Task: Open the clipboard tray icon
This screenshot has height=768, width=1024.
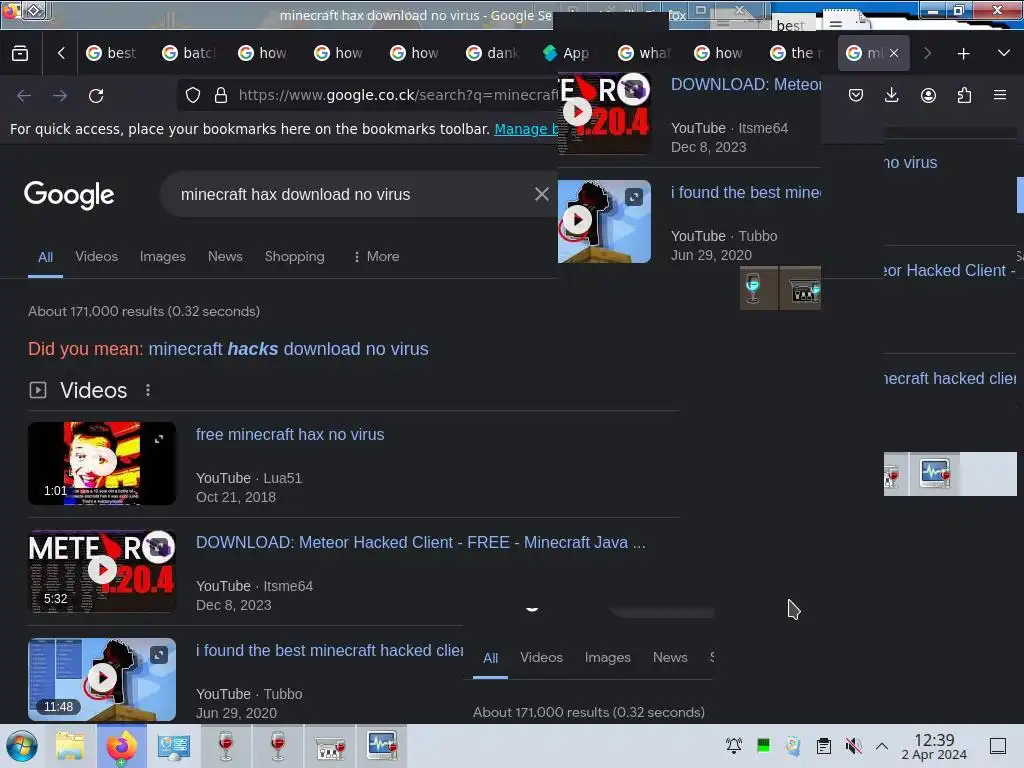Action: coord(824,746)
